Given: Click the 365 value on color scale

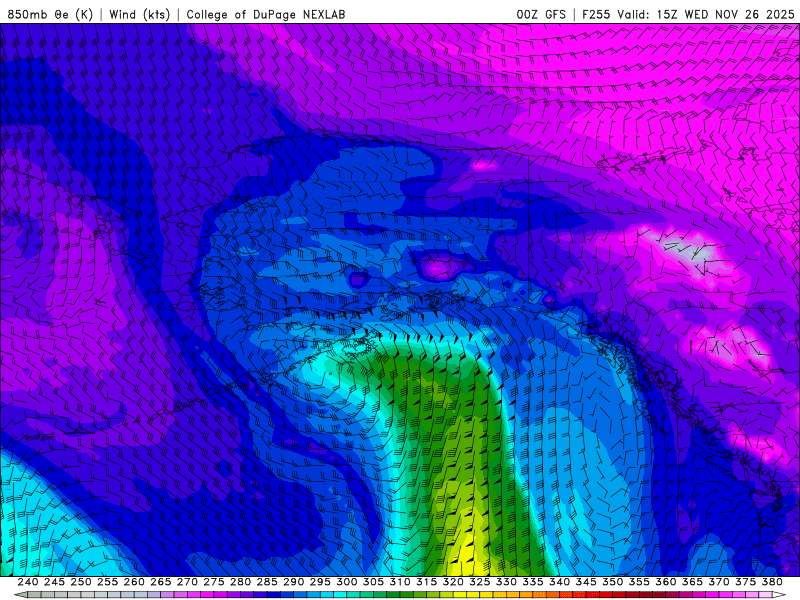Looking at the screenshot, I should click(692, 582).
